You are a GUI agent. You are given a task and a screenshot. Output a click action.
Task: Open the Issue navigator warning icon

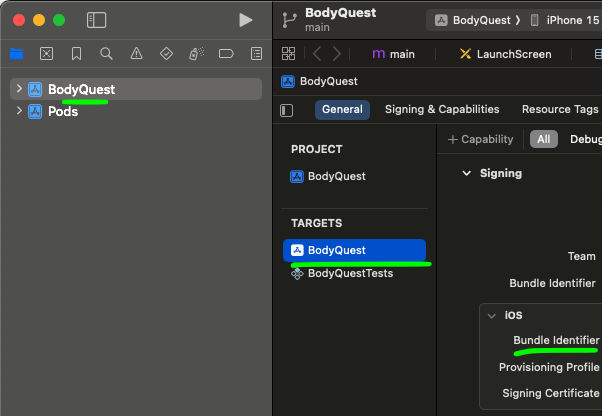(x=136, y=54)
